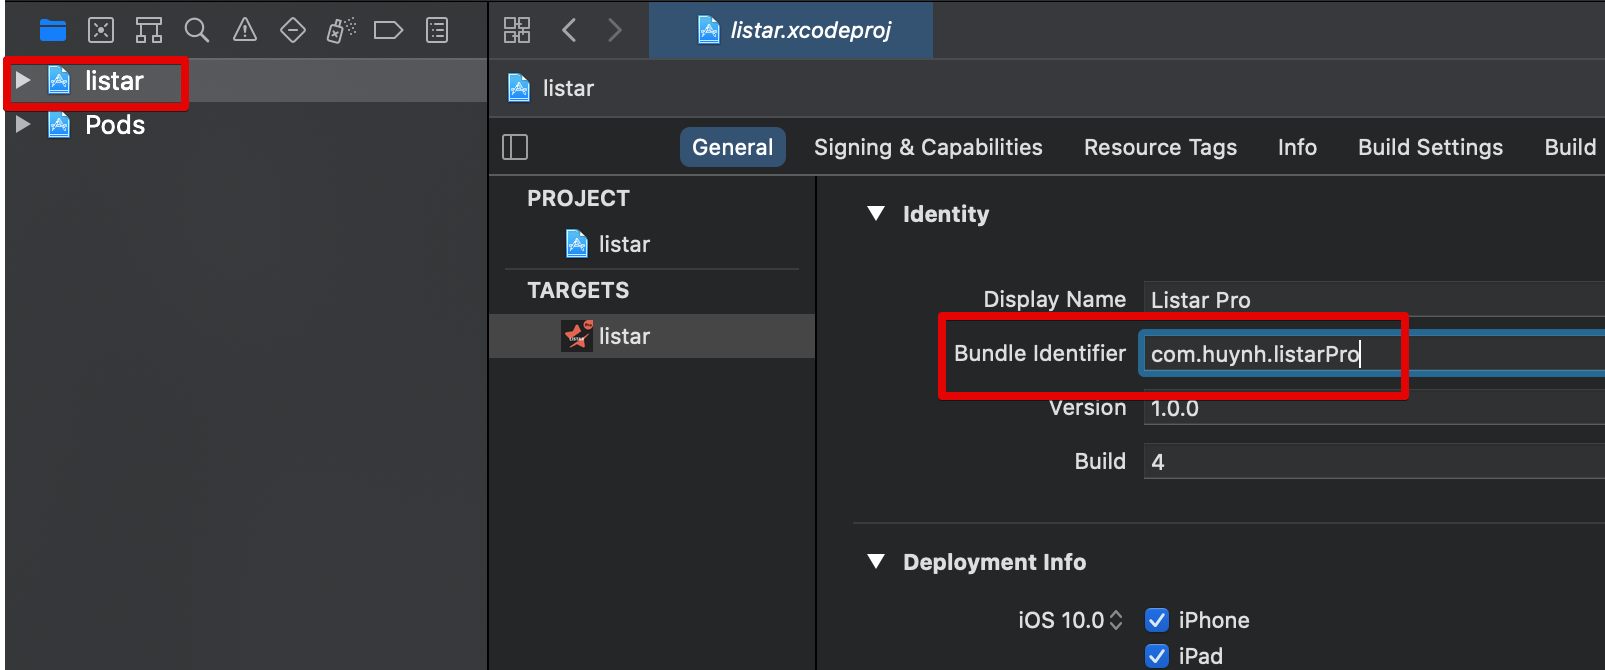Viewport: 1605px width, 670px height.
Task: Select the listar target in TARGETS
Action: [652, 336]
